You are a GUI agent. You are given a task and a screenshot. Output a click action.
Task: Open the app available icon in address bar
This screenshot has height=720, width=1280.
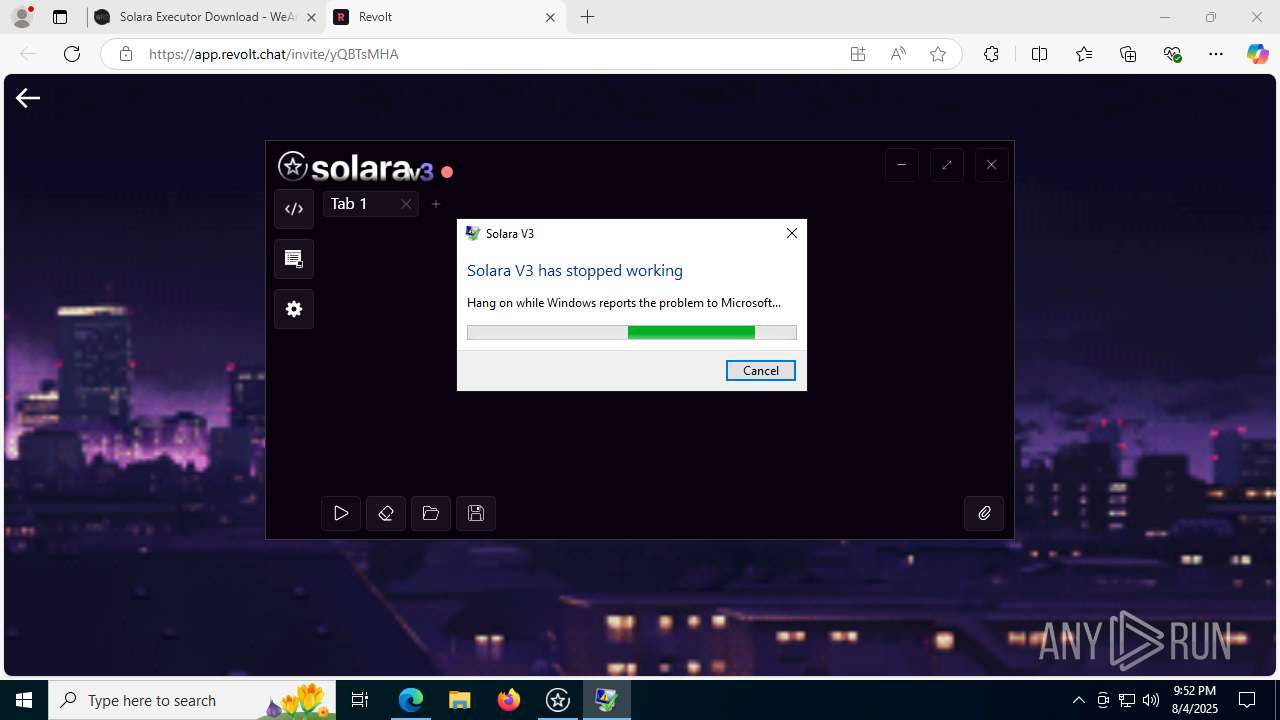(858, 54)
